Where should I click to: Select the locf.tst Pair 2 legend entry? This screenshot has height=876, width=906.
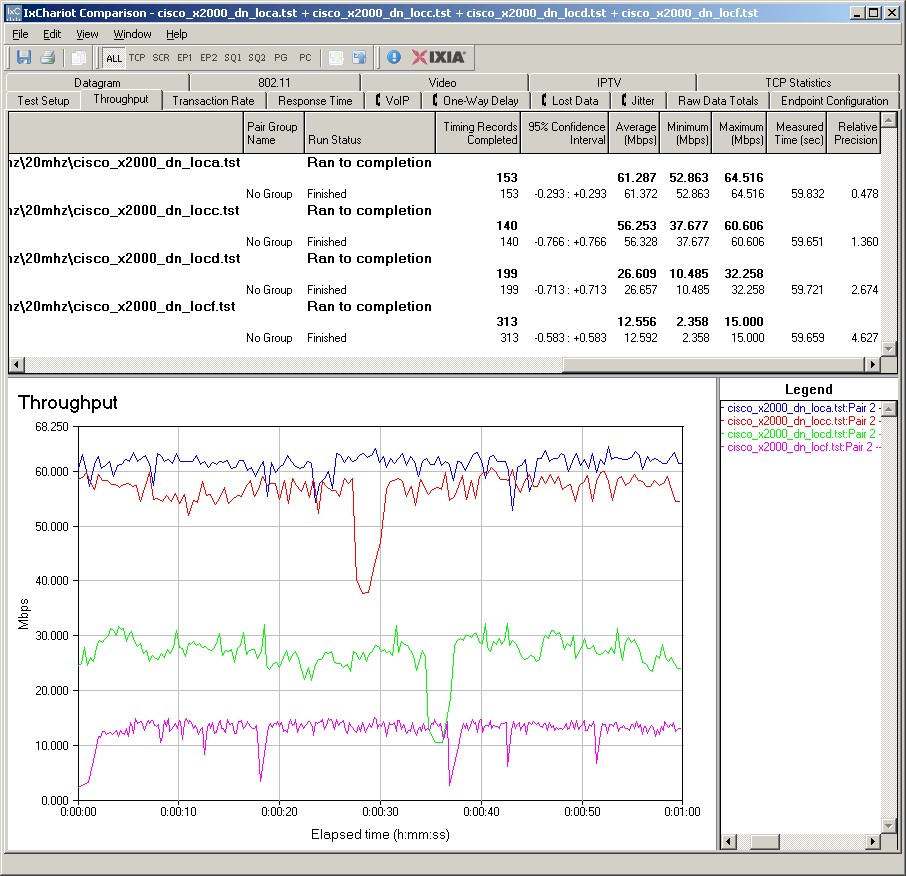[801, 447]
